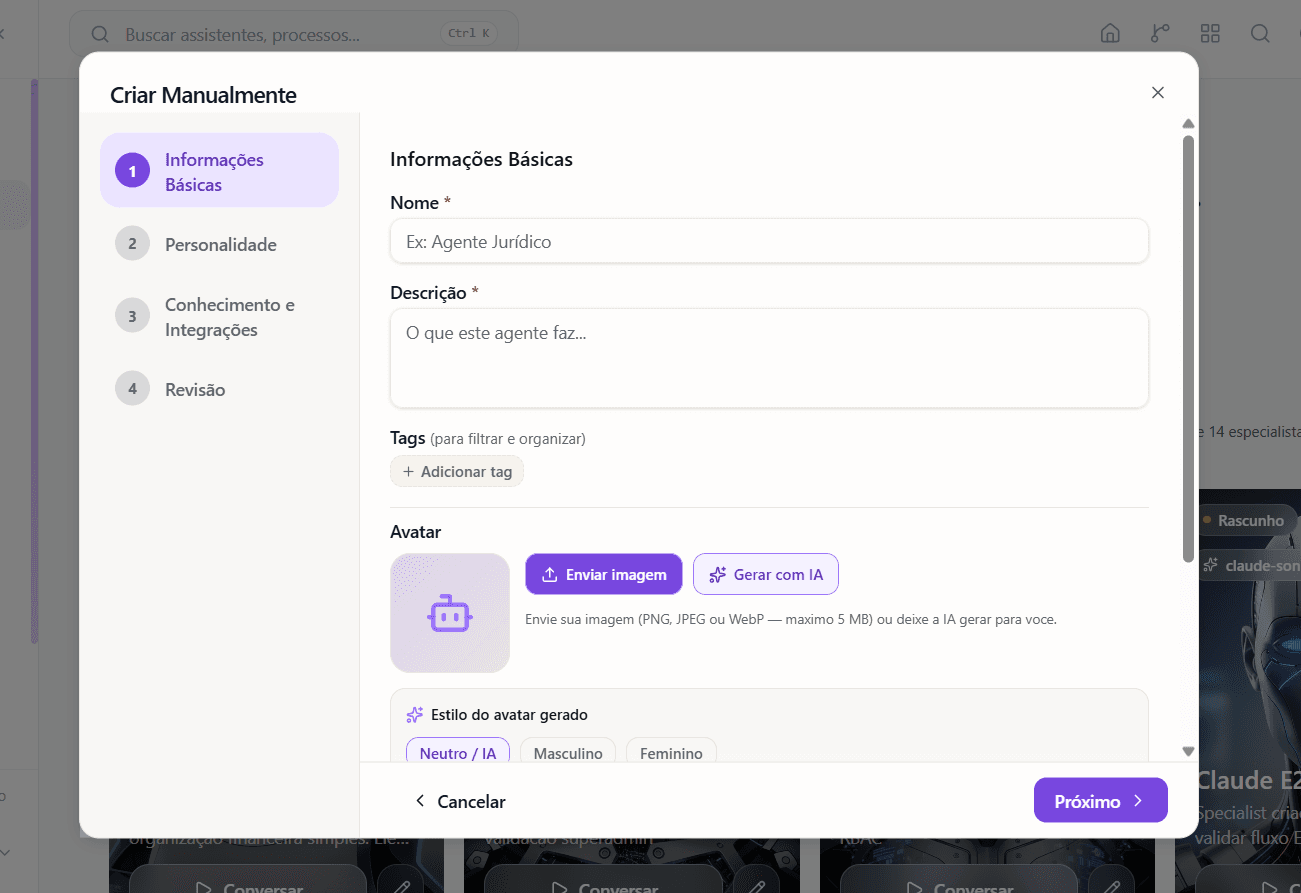Open the grid apps icon
This screenshot has width=1301, height=893.
[1210, 33]
